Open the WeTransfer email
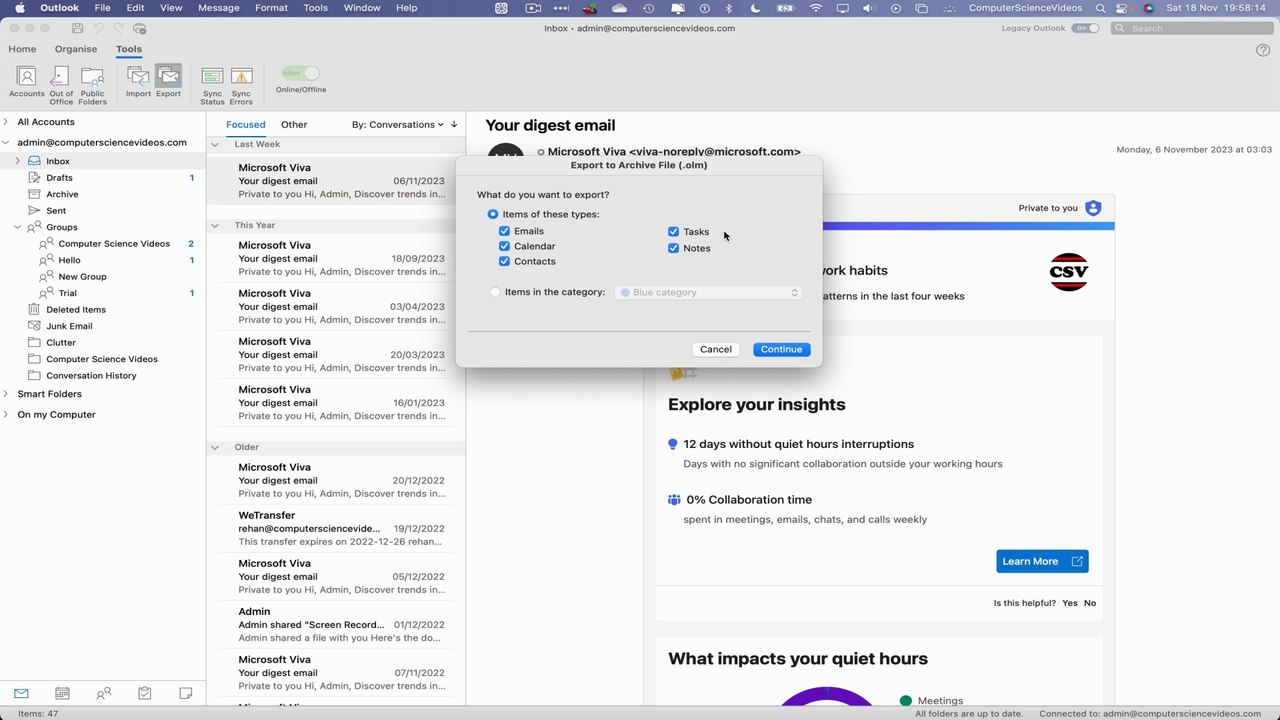 tap(335, 528)
